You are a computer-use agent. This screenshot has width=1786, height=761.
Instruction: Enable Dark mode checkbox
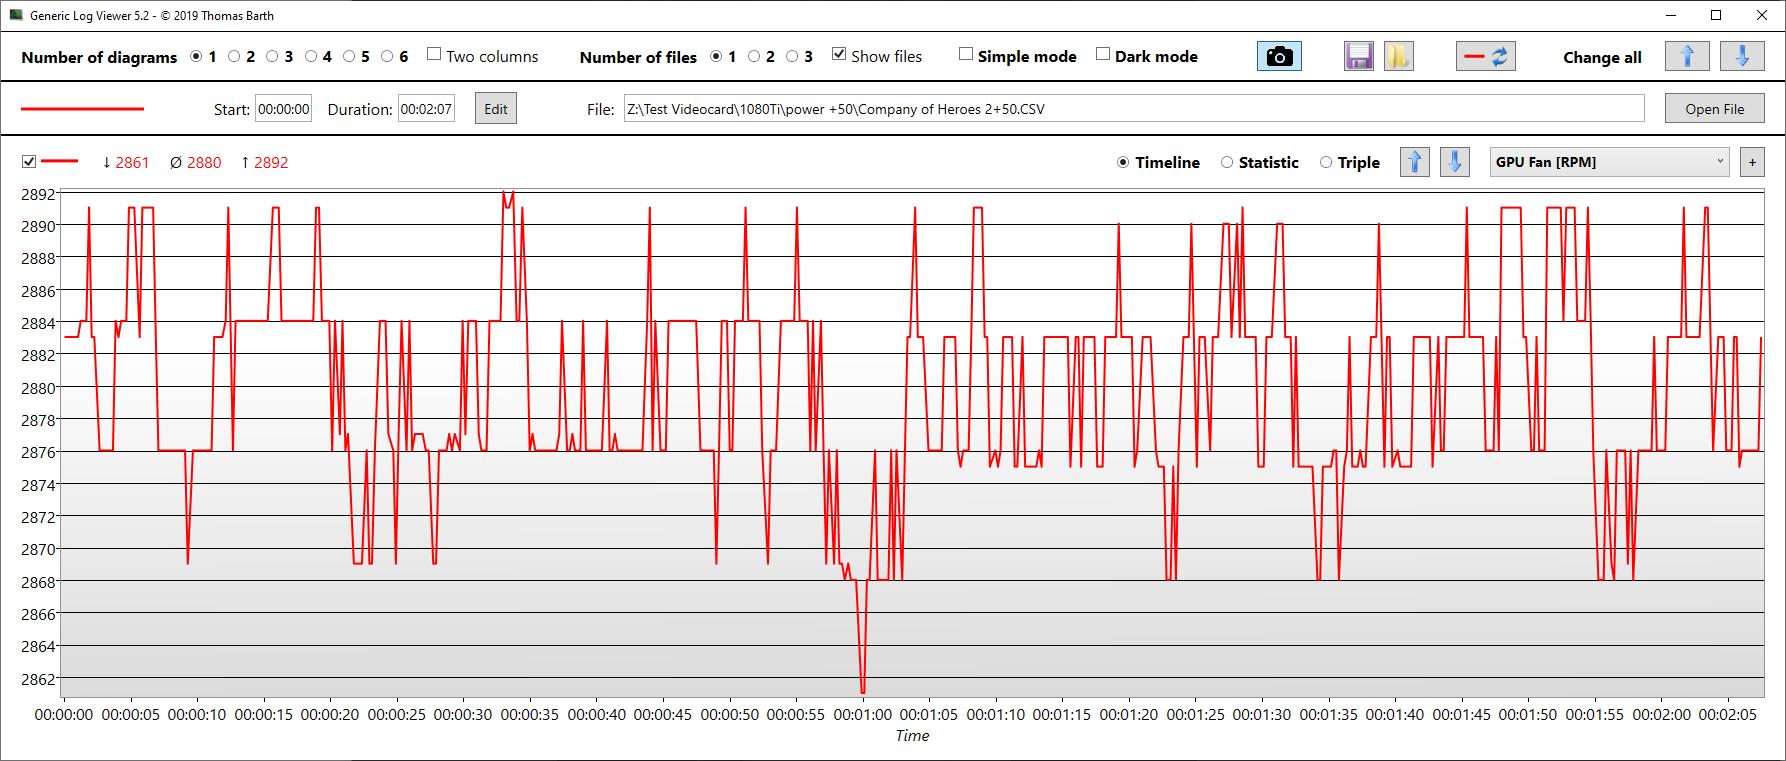[1103, 54]
